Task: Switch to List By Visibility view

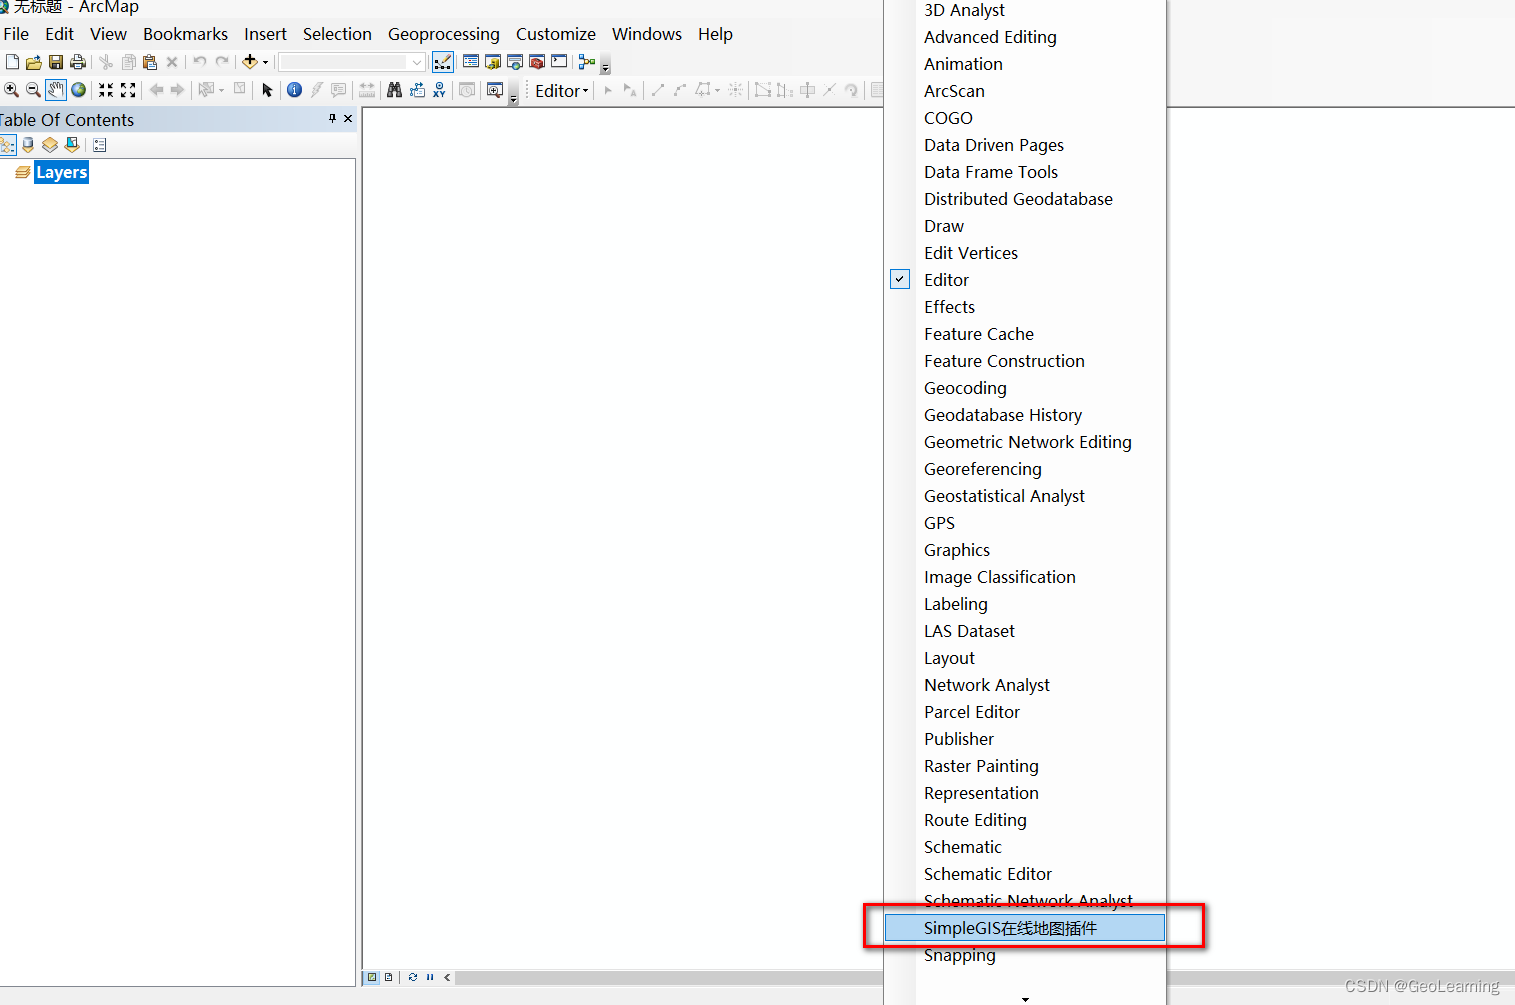Action: [50, 145]
